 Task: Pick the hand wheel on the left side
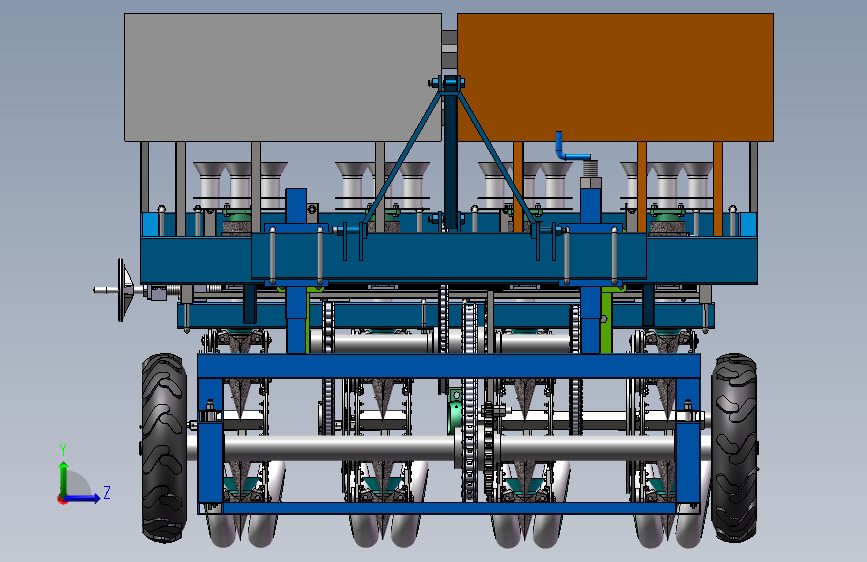[x=124, y=290]
